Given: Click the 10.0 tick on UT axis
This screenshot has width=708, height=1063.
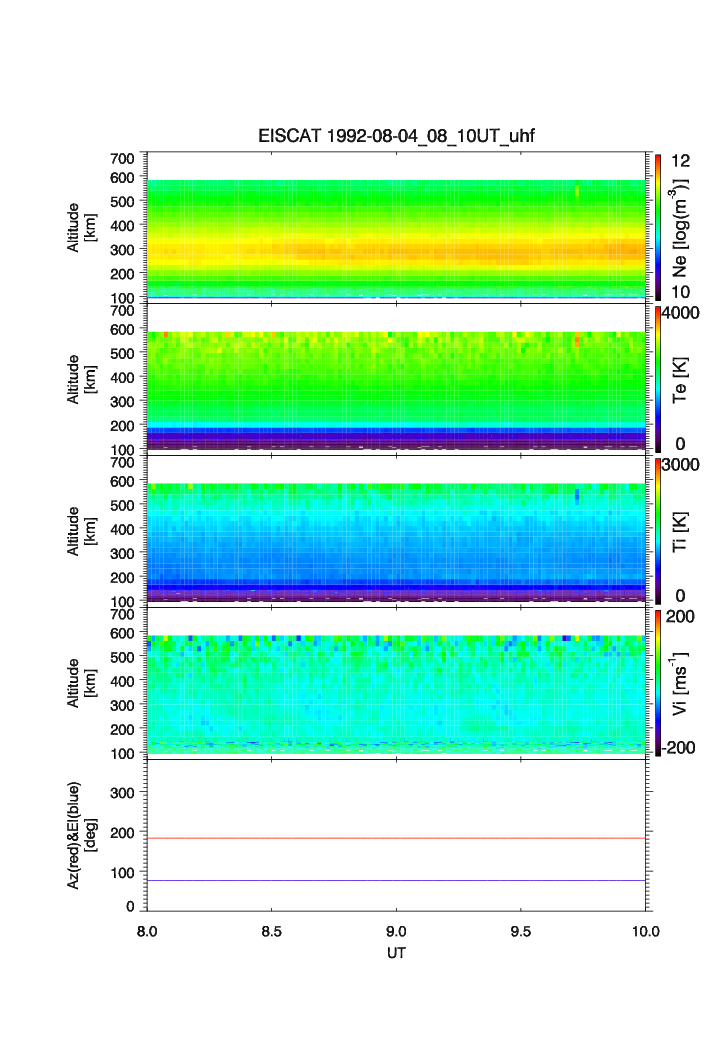Looking at the screenshot, I should coord(646,931).
